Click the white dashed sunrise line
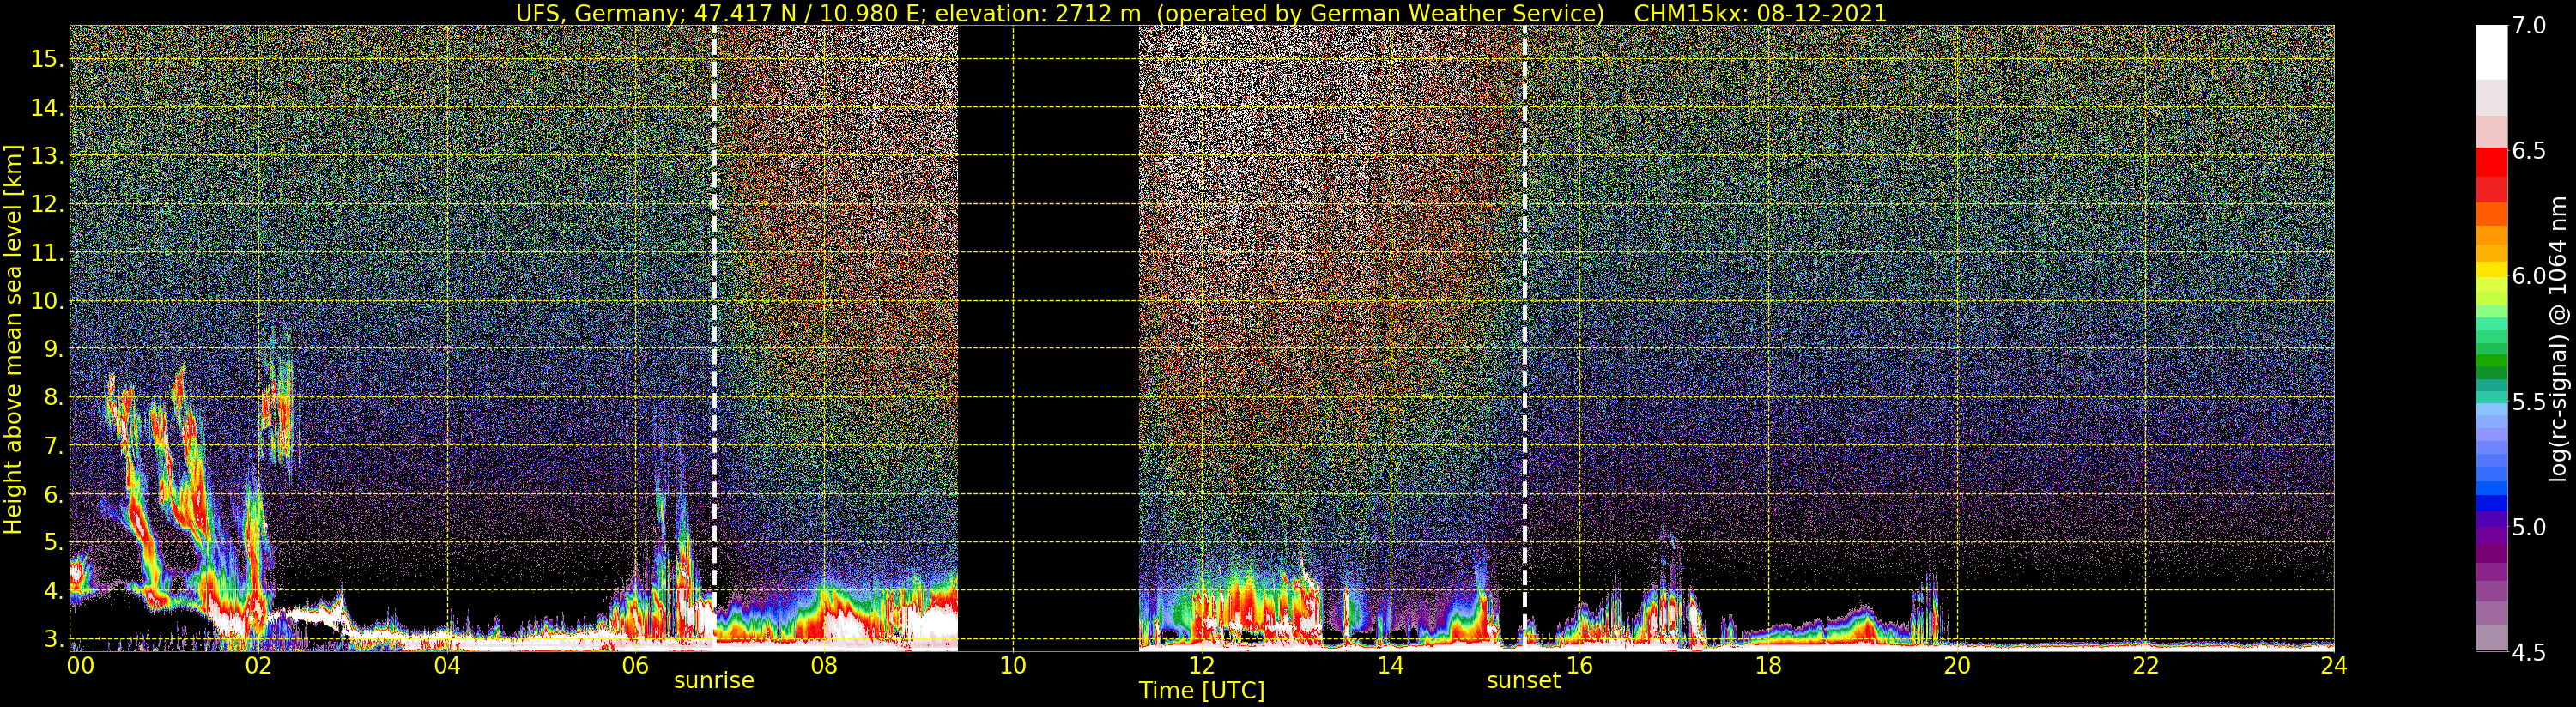The width and height of the screenshot is (2576, 707). [714, 318]
